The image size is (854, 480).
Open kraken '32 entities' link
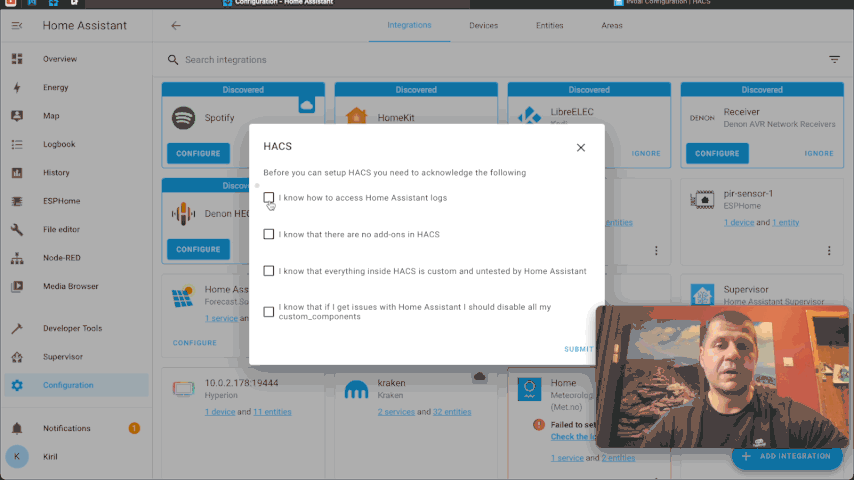(452, 412)
